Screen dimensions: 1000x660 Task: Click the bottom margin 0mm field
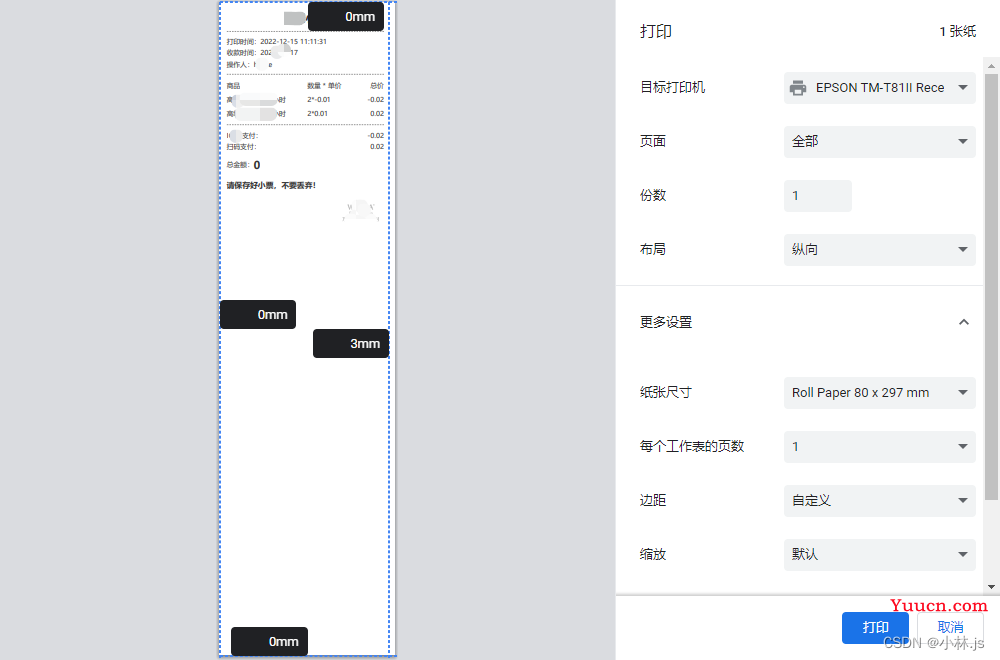pyautogui.click(x=269, y=642)
